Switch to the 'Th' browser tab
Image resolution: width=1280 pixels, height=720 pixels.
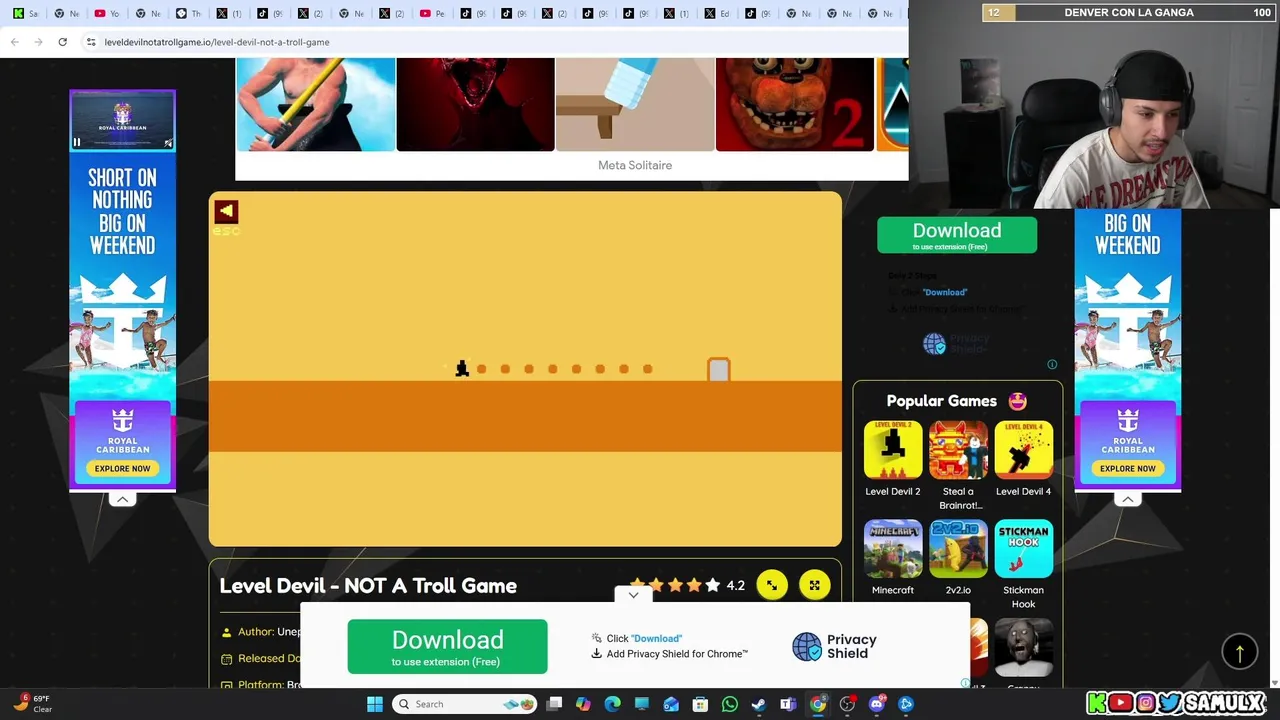point(188,13)
